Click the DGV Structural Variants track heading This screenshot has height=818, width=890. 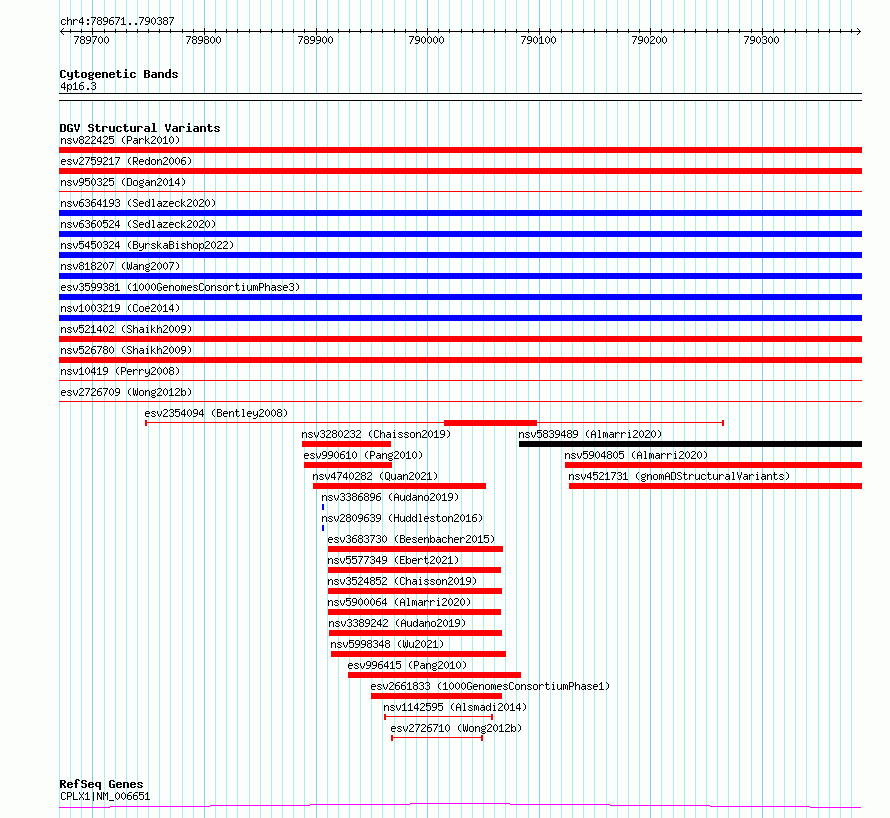tap(140, 128)
